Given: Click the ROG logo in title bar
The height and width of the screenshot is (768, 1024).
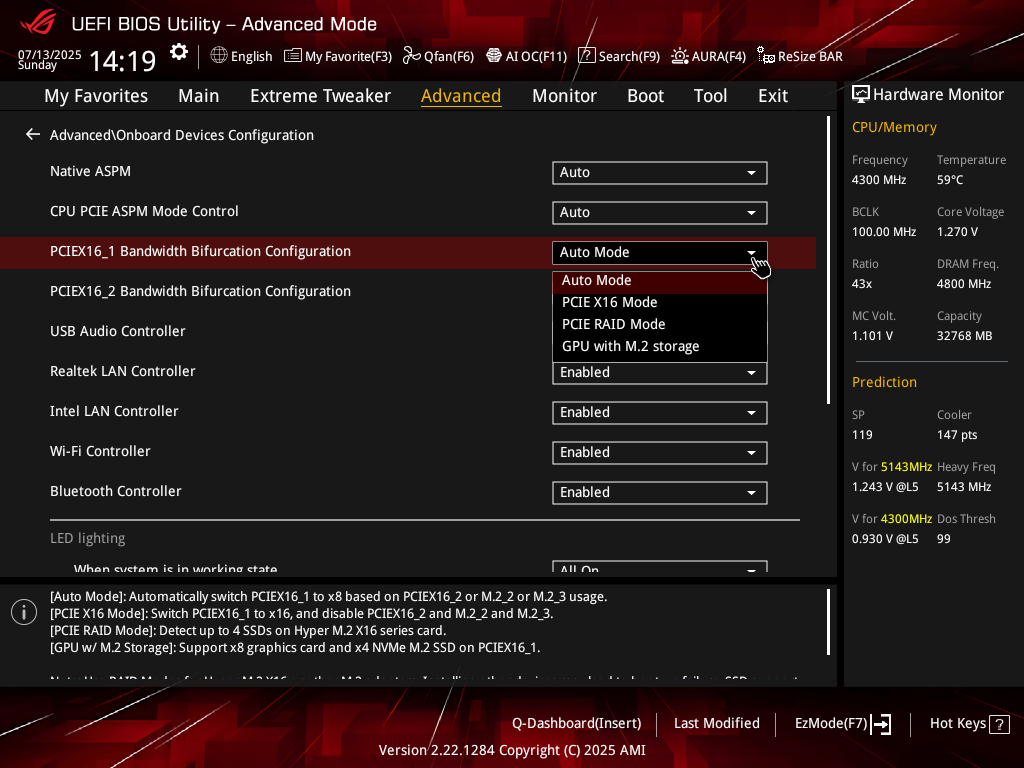Looking at the screenshot, I should point(38,22).
